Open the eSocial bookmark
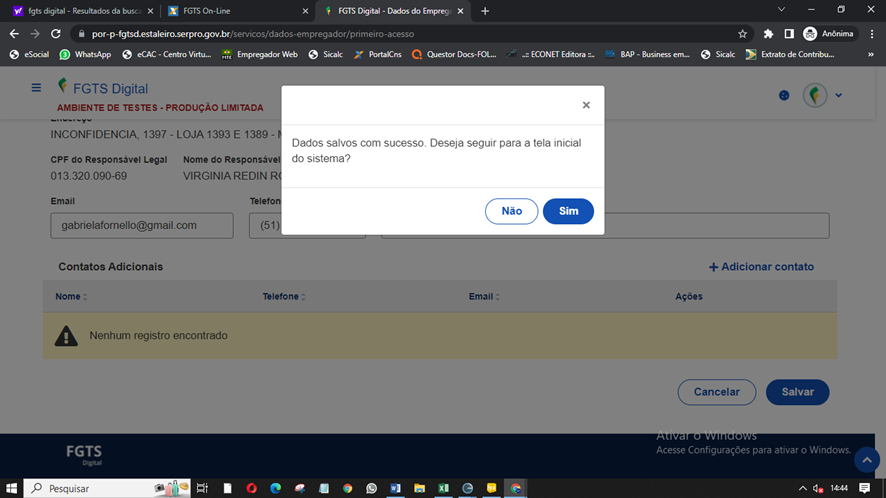This screenshot has height=498, width=886. [x=28, y=54]
